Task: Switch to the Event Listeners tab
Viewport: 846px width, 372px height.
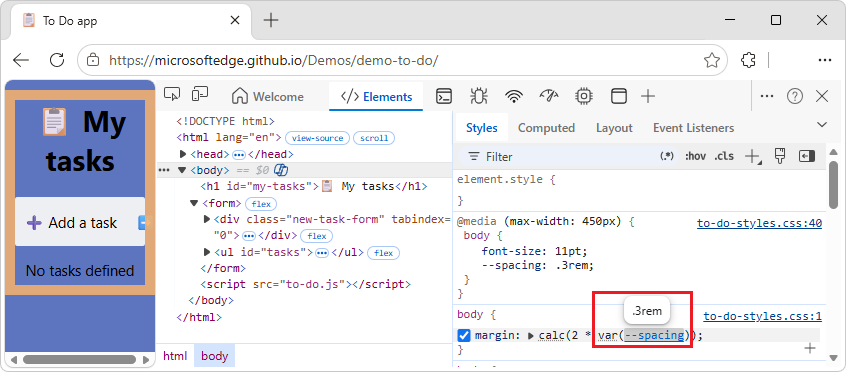Action: [x=693, y=128]
